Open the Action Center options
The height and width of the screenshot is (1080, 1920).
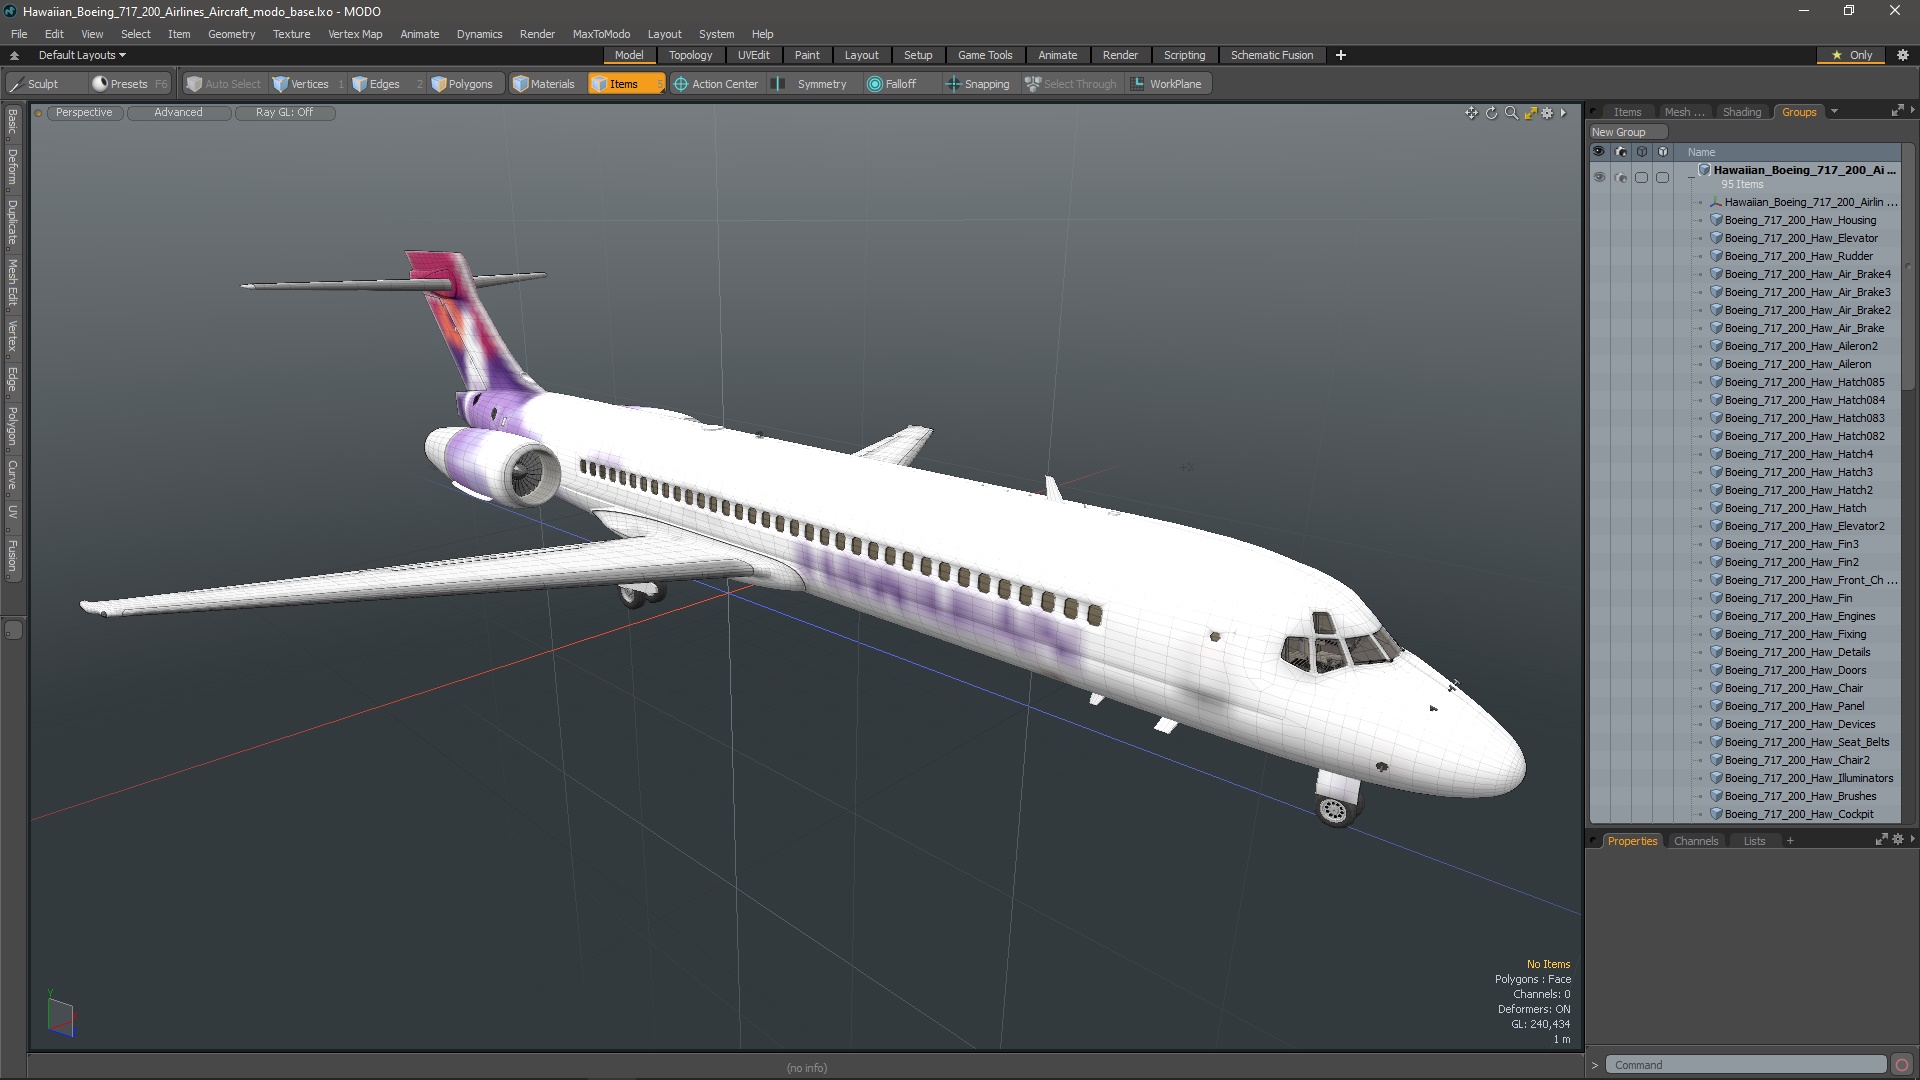(716, 84)
